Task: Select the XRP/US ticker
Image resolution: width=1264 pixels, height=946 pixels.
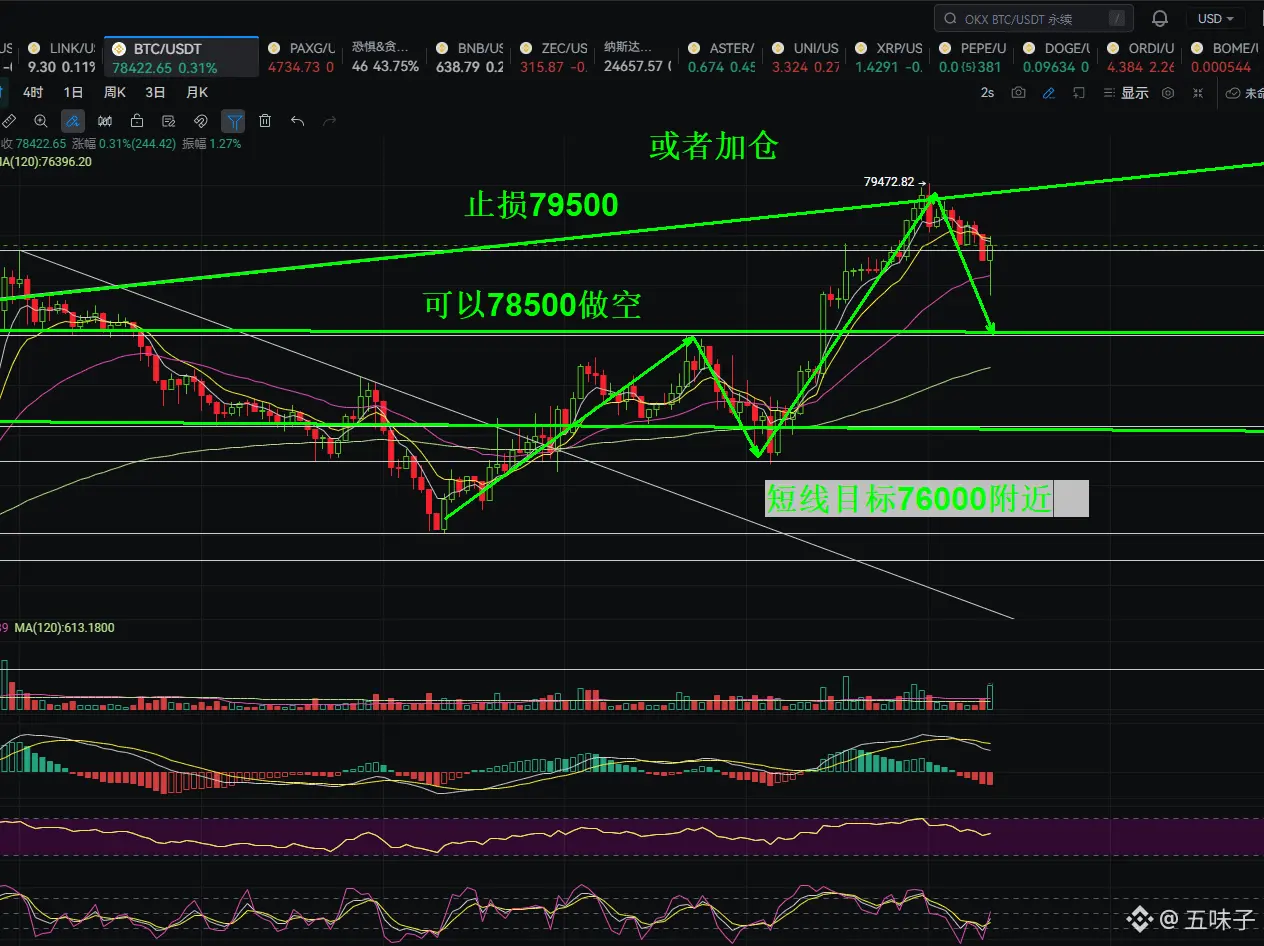Action: tap(889, 57)
